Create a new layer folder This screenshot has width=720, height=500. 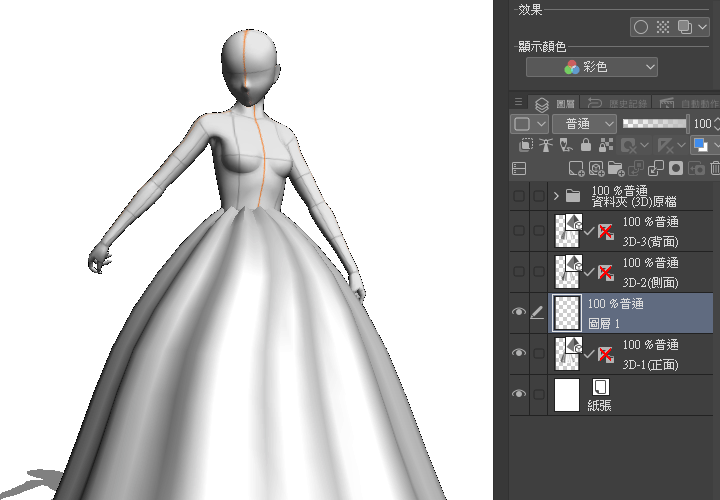tap(617, 169)
